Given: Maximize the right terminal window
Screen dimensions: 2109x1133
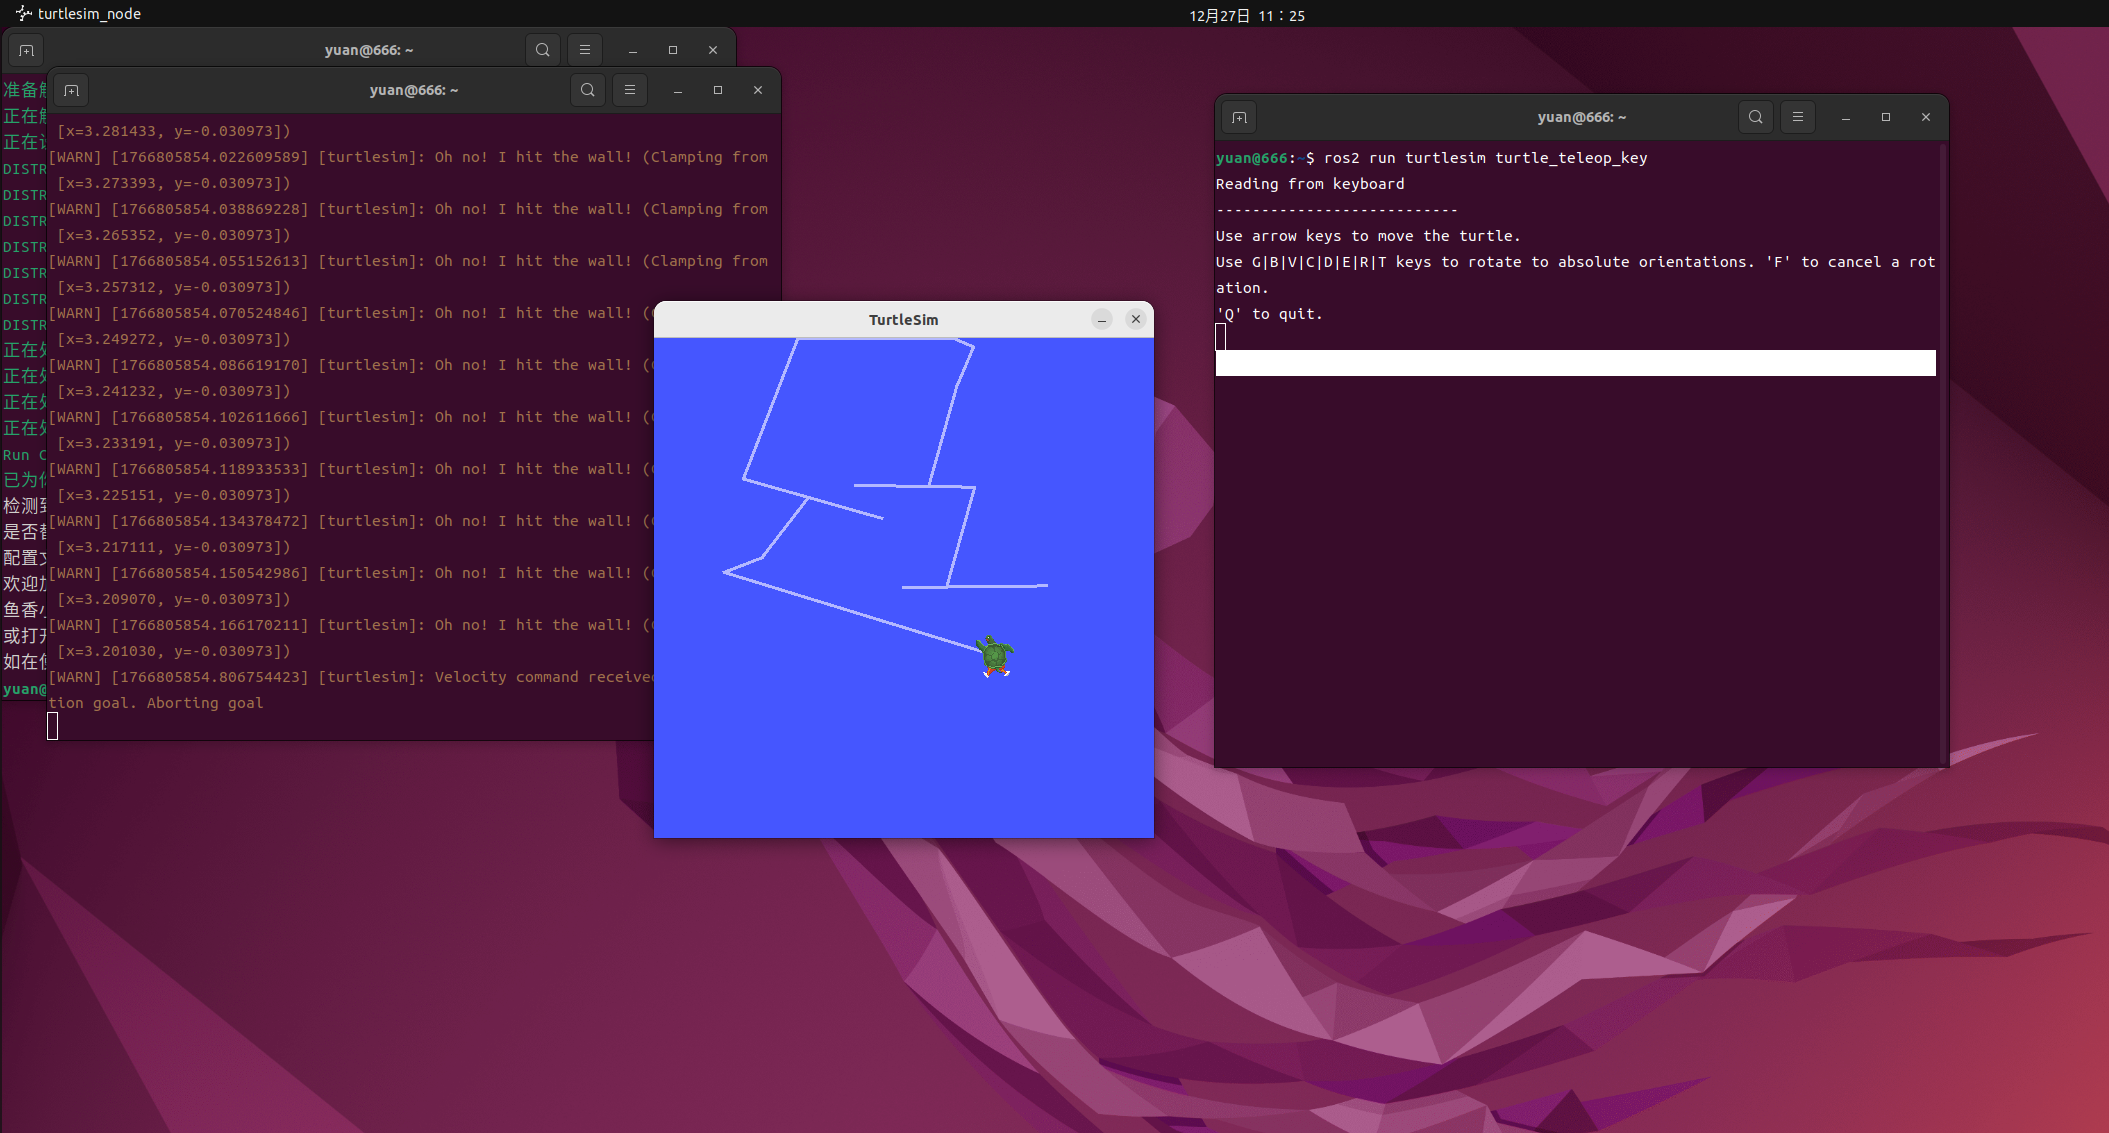Looking at the screenshot, I should coord(1886,118).
